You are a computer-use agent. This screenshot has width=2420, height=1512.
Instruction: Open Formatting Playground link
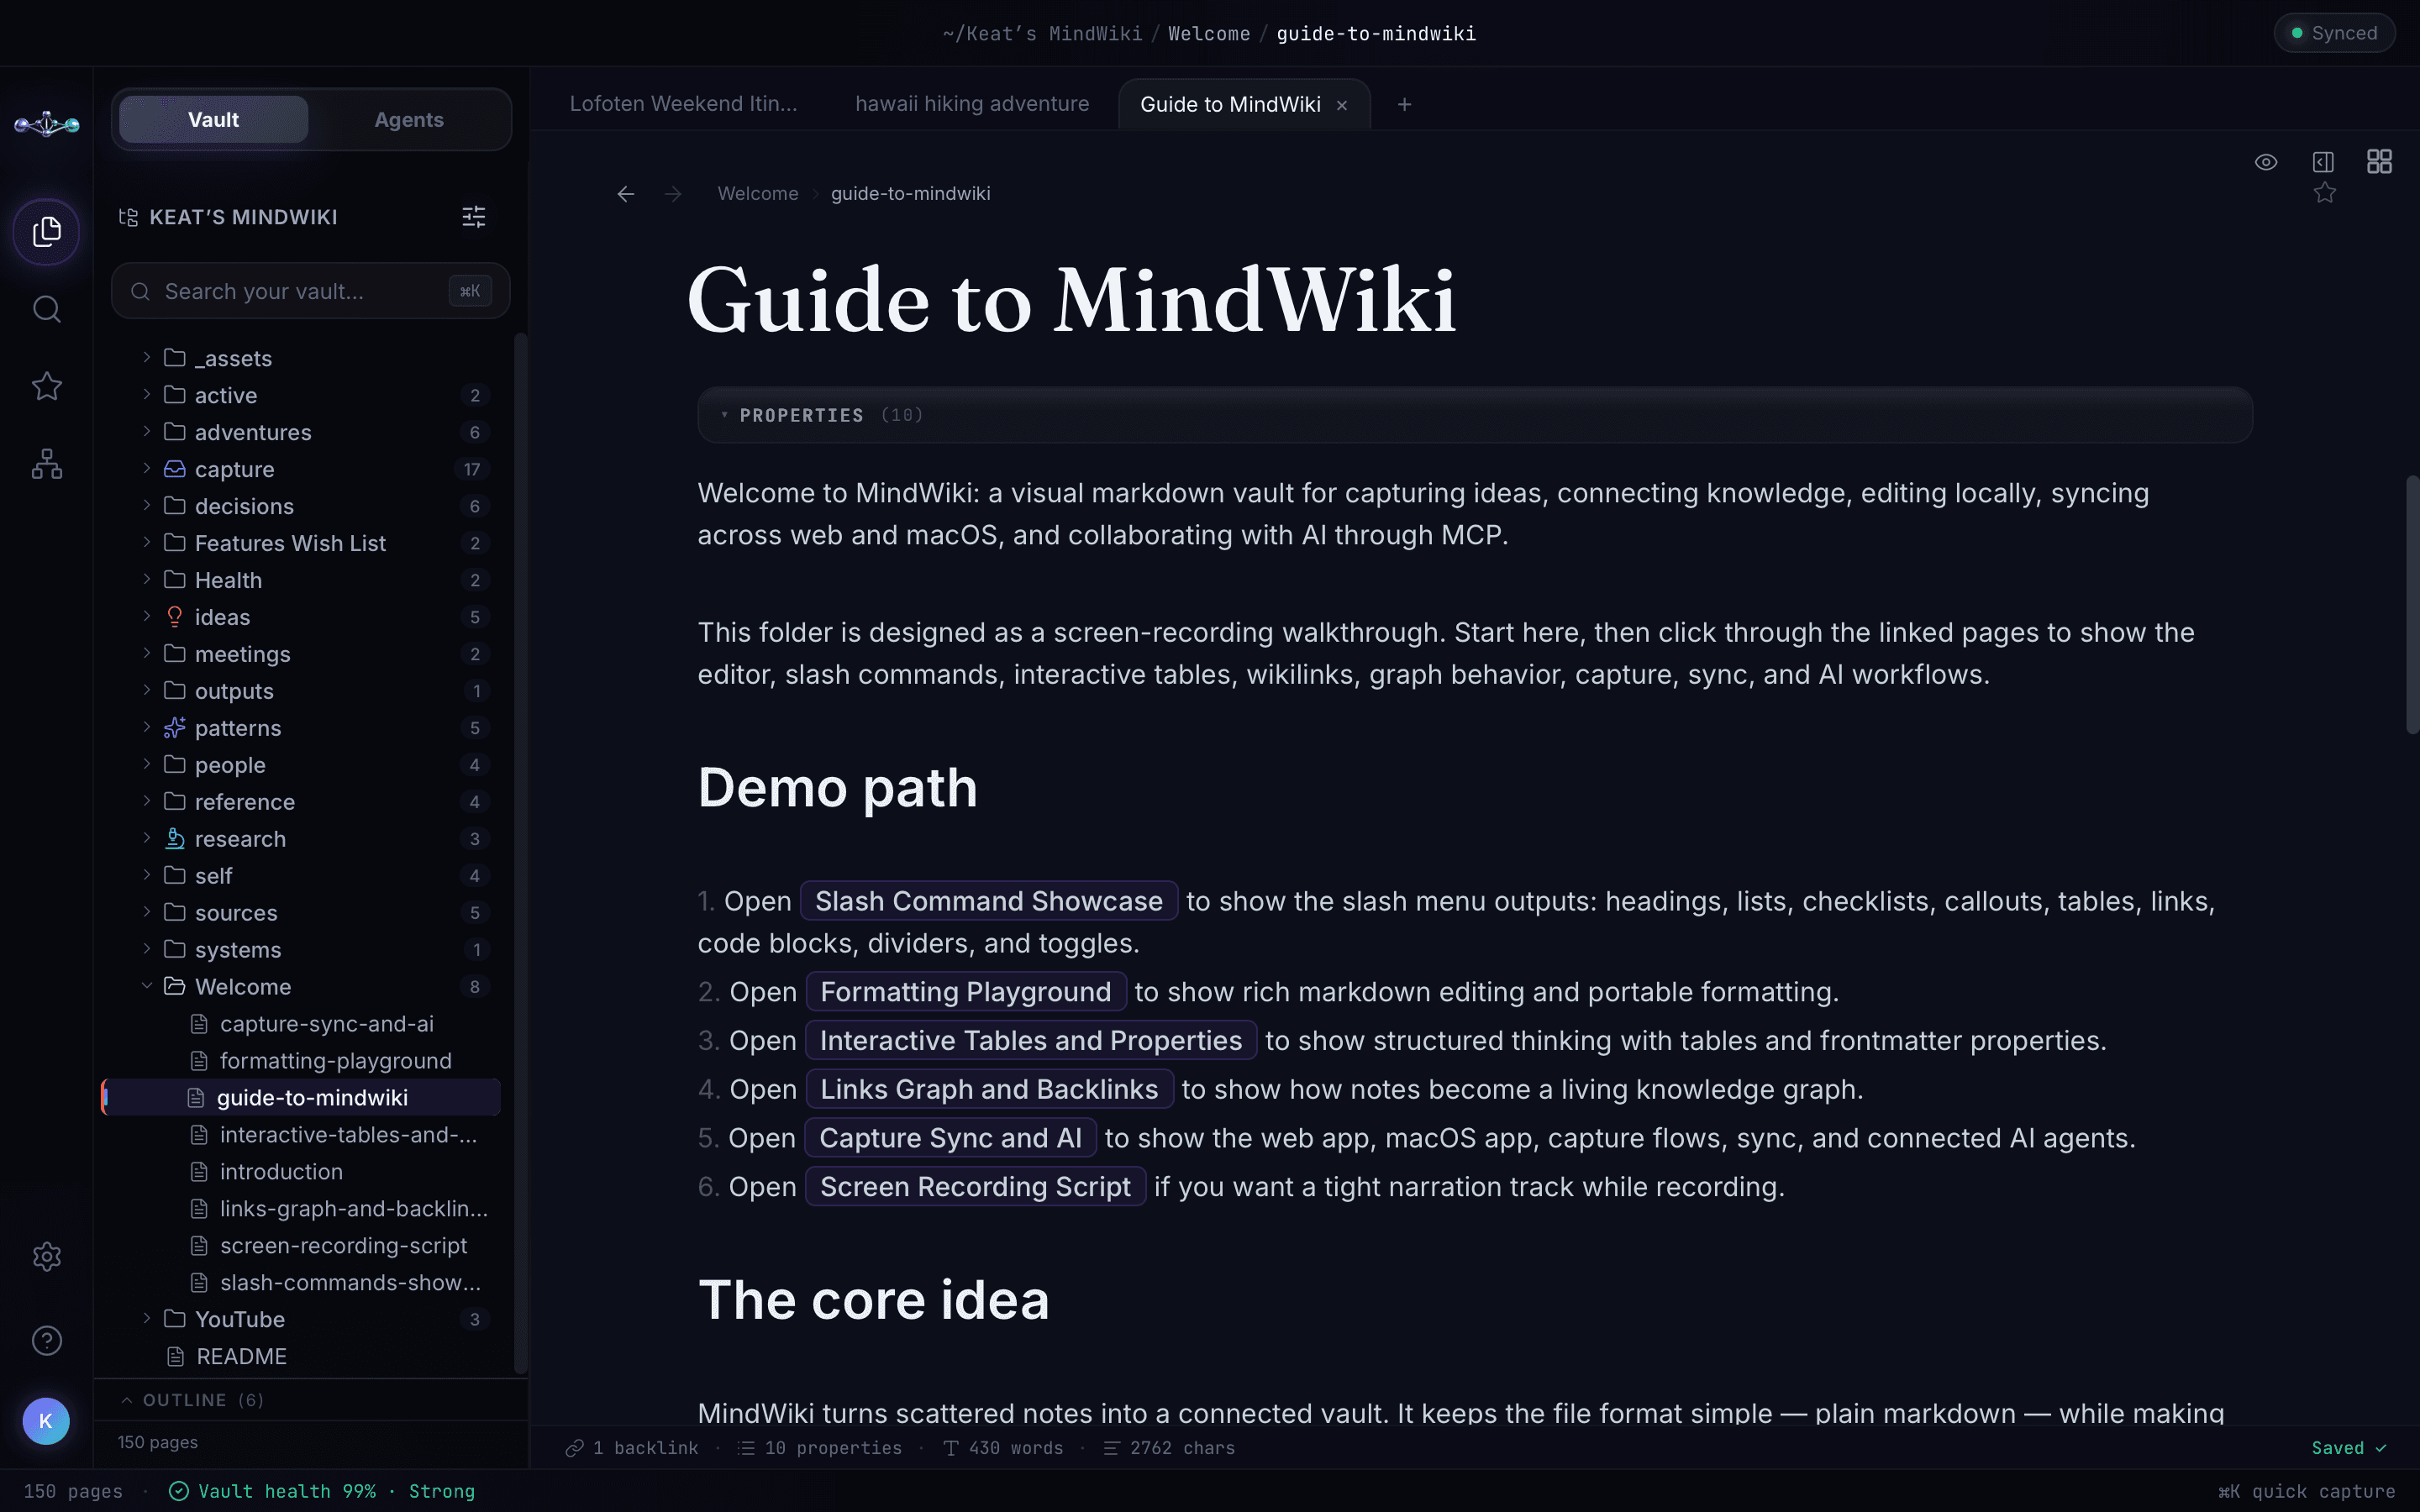click(x=965, y=992)
